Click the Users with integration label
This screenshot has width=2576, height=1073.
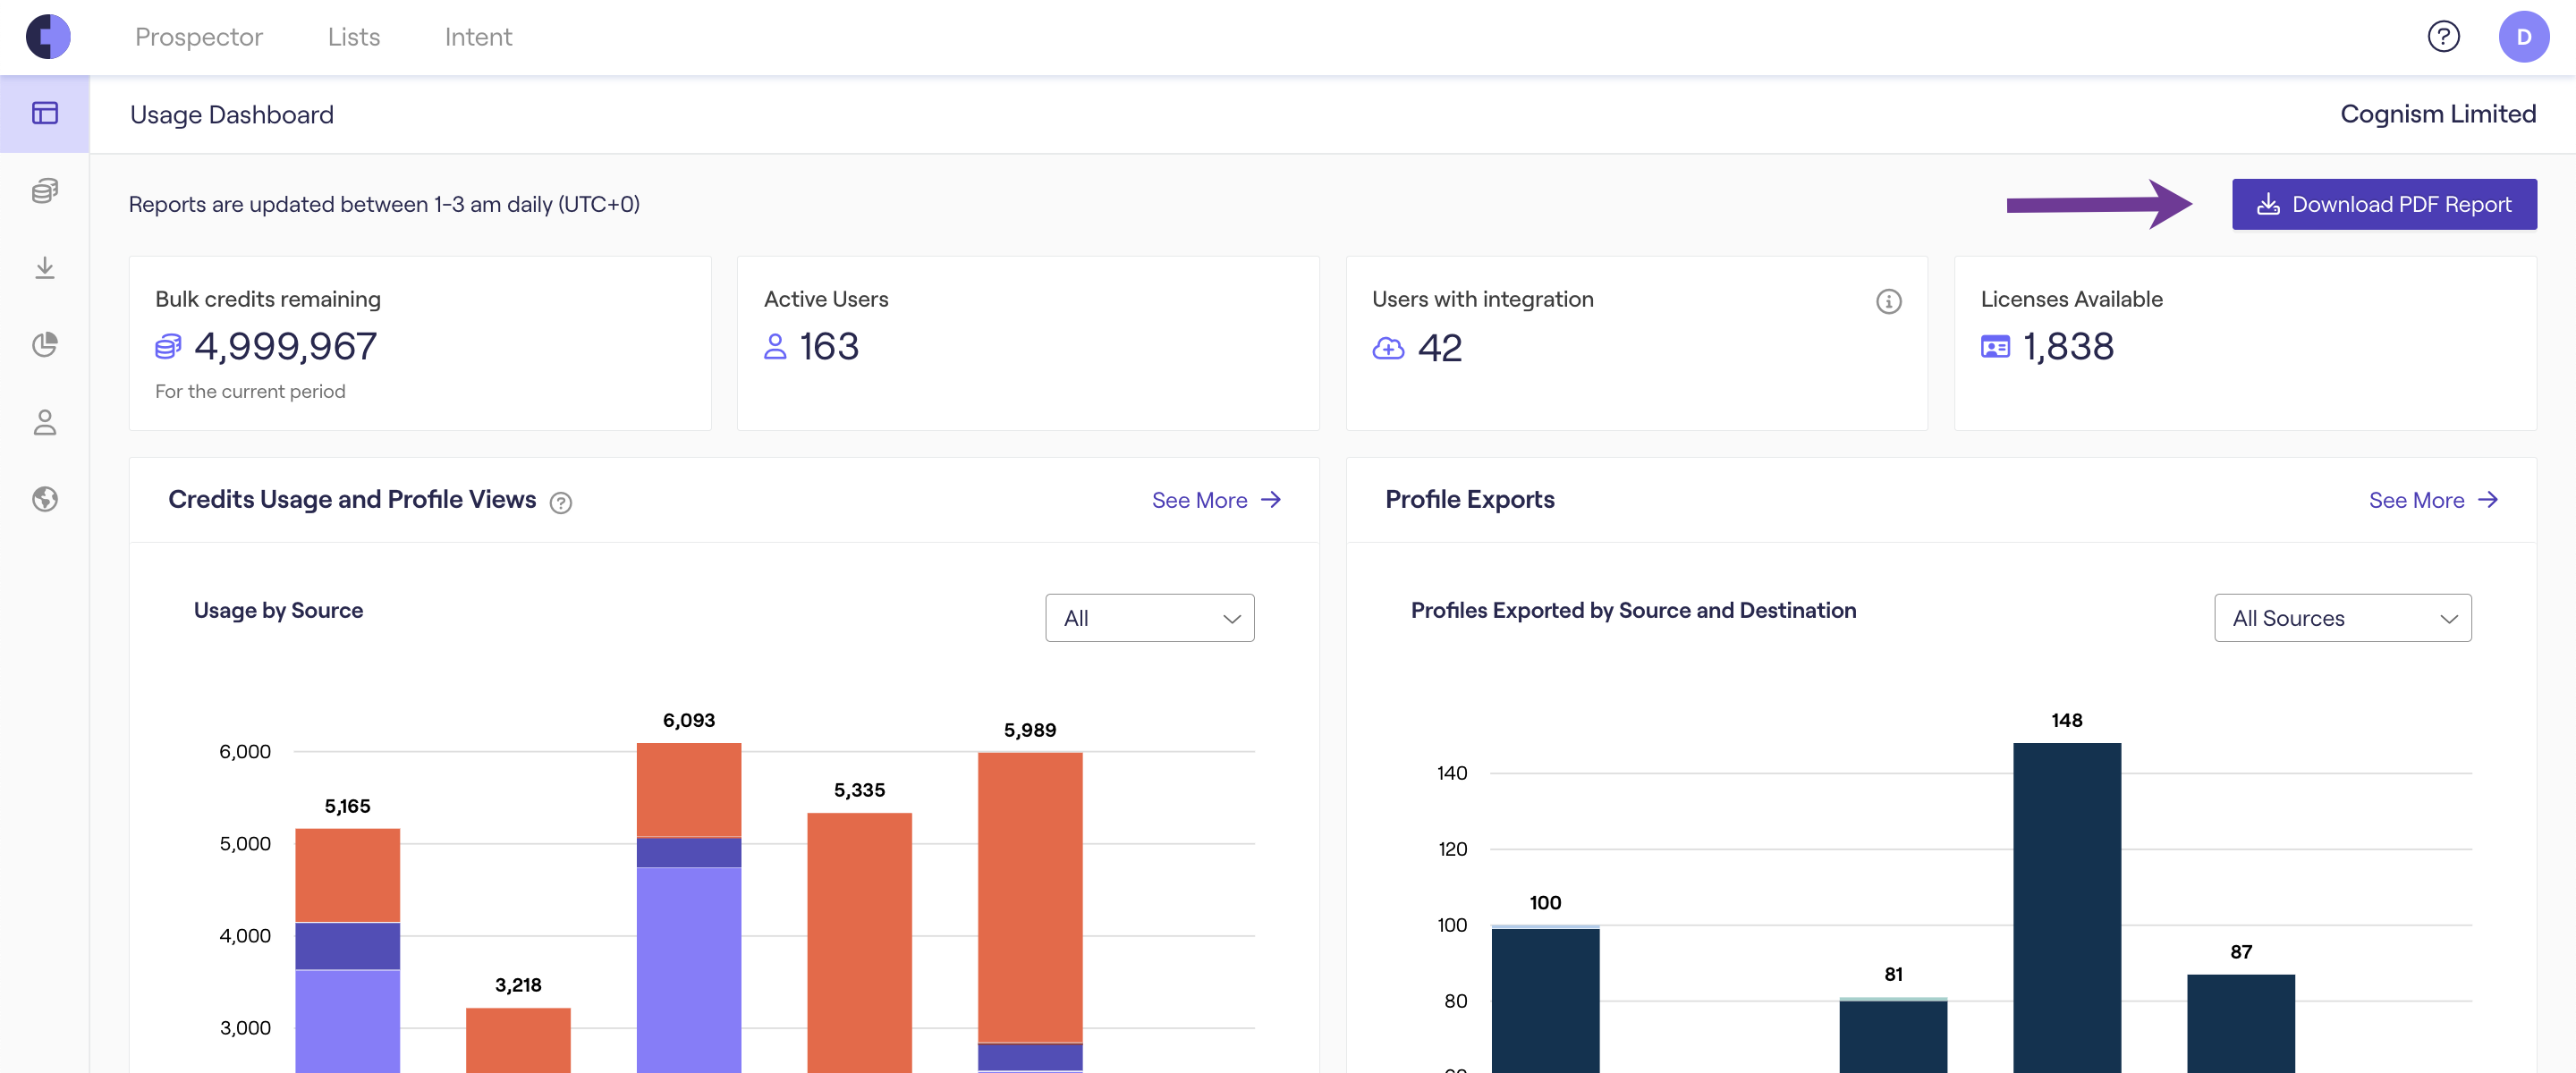[1482, 299]
